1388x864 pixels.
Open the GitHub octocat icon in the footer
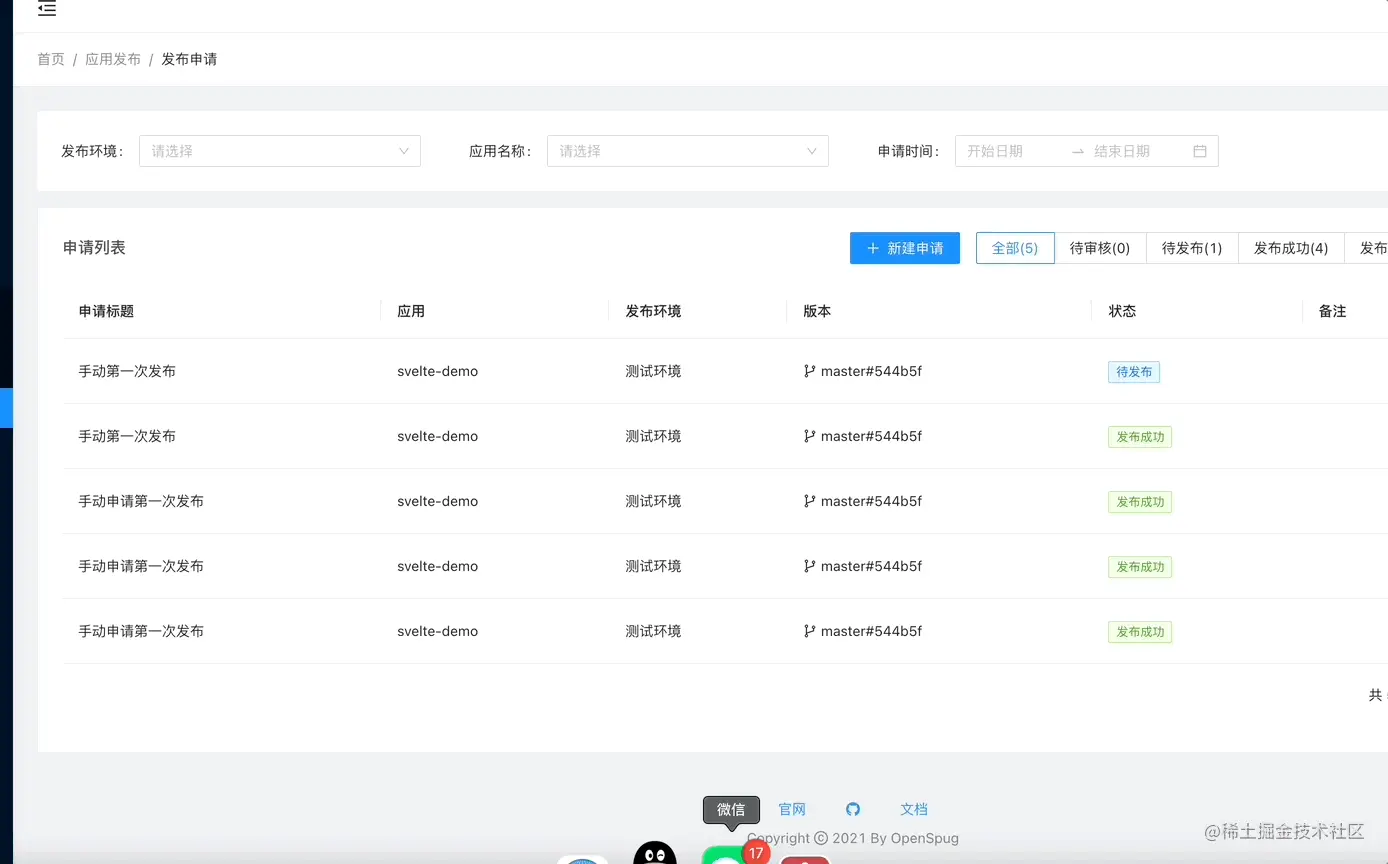pos(853,809)
